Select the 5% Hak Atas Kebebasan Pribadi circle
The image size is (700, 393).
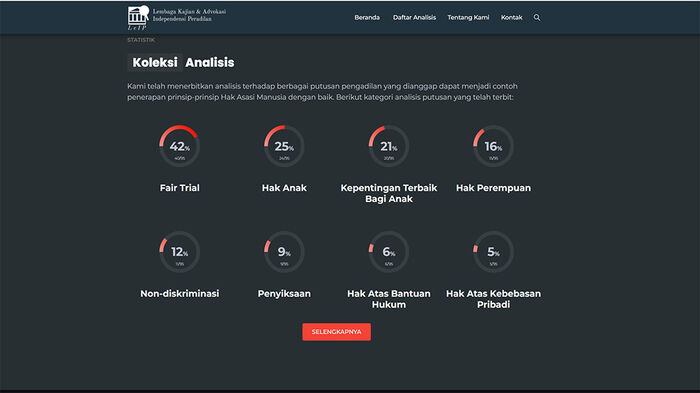click(493, 252)
